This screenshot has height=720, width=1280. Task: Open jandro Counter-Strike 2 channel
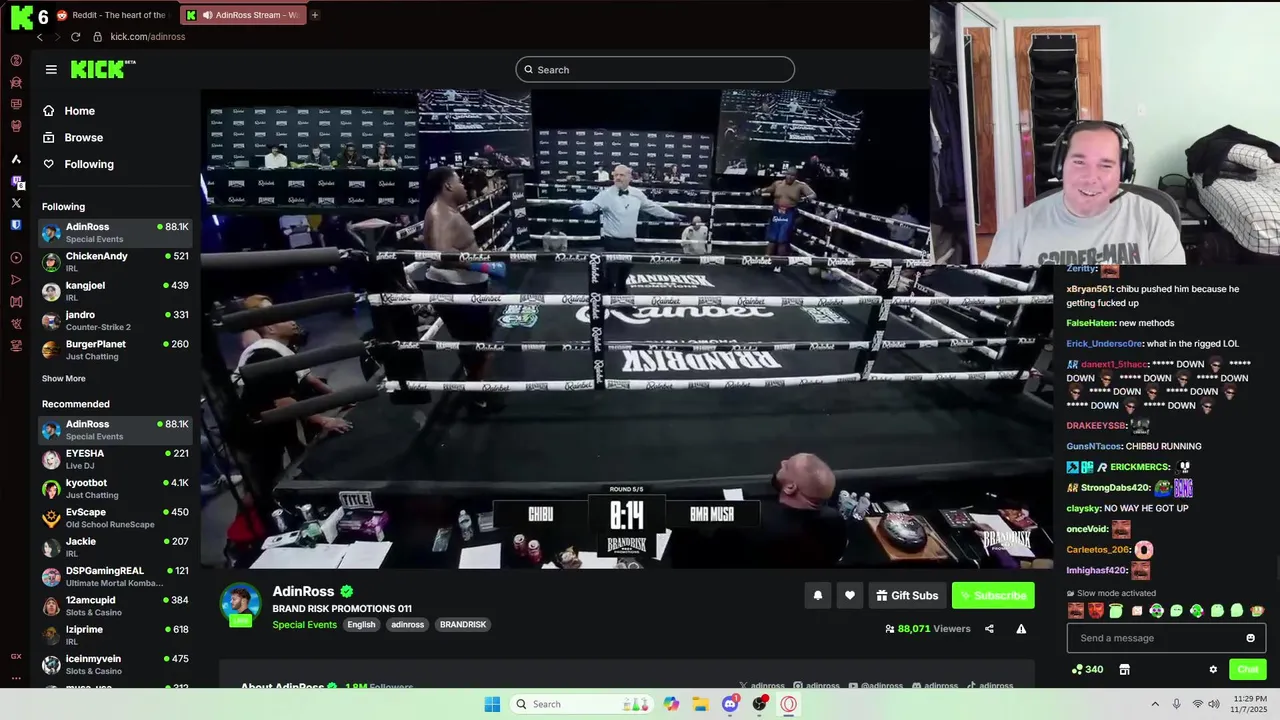click(115, 320)
